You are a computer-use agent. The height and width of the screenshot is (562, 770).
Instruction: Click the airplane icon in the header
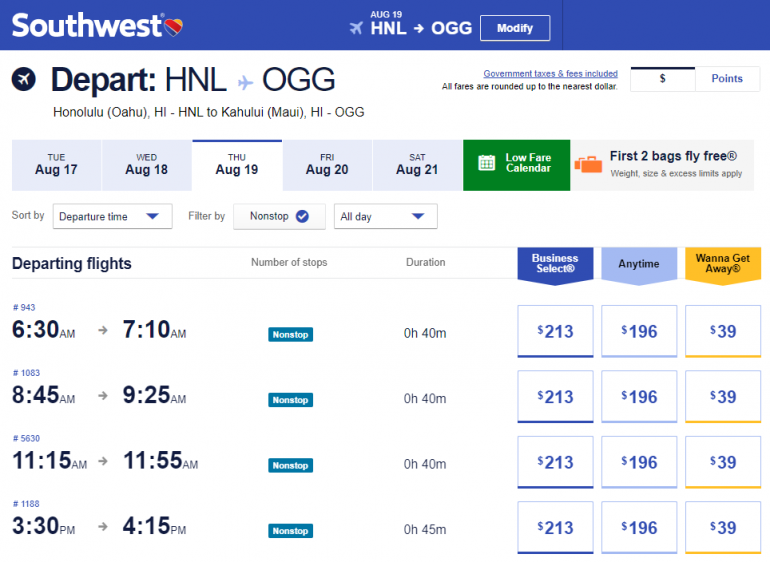(x=356, y=28)
